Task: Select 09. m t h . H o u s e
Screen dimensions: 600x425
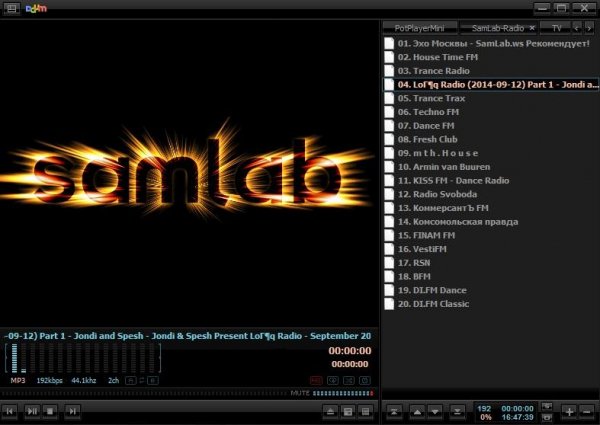Action: click(x=491, y=153)
